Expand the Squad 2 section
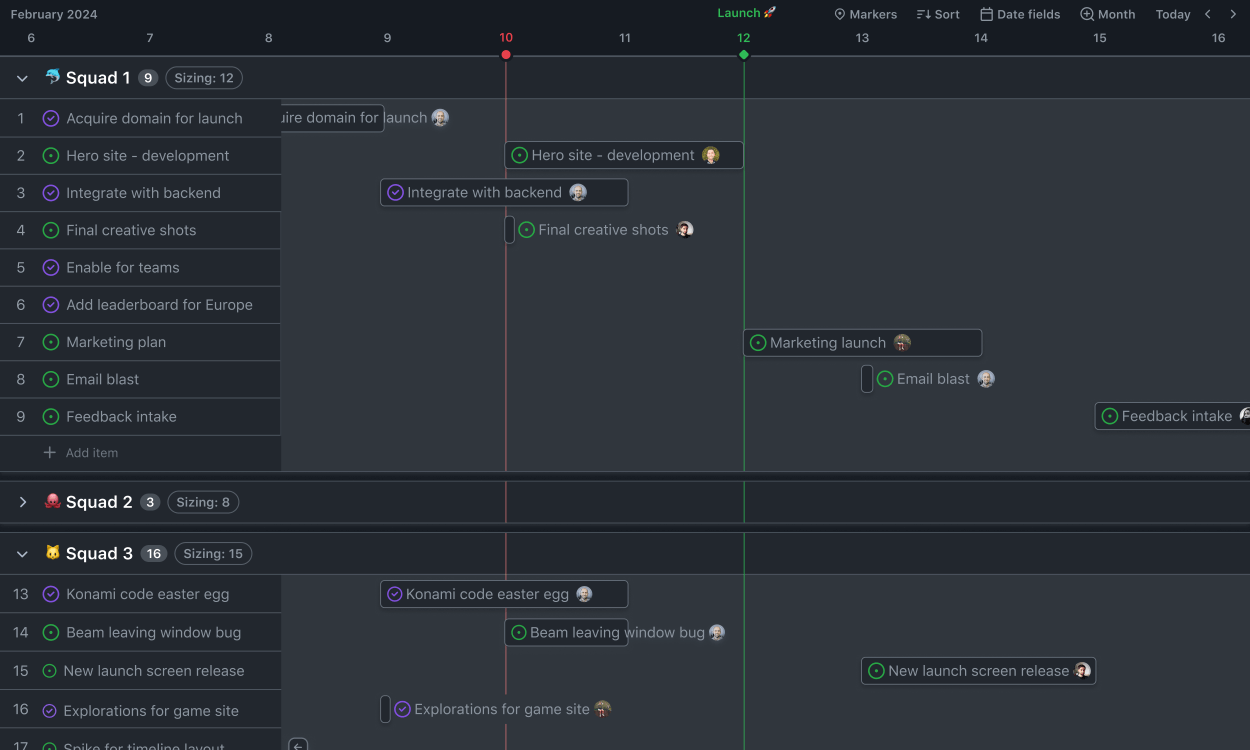The height and width of the screenshot is (750, 1250). (x=22, y=501)
